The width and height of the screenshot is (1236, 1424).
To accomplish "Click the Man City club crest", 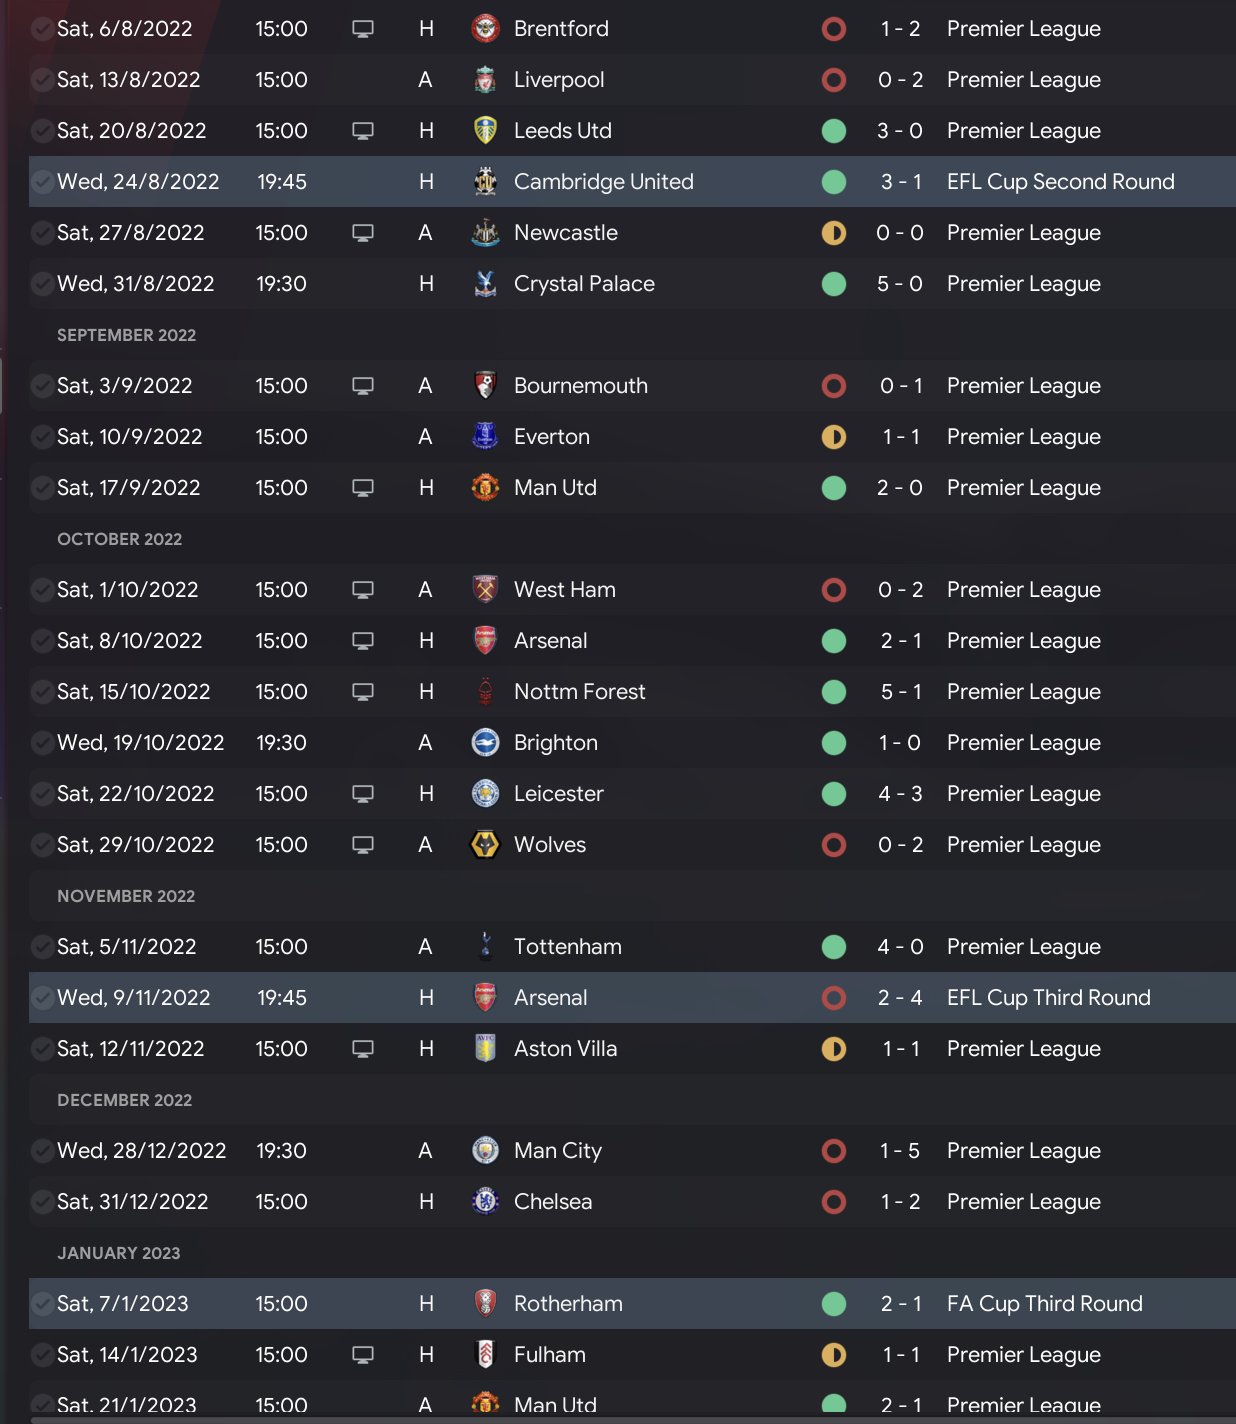I will click(x=485, y=1151).
